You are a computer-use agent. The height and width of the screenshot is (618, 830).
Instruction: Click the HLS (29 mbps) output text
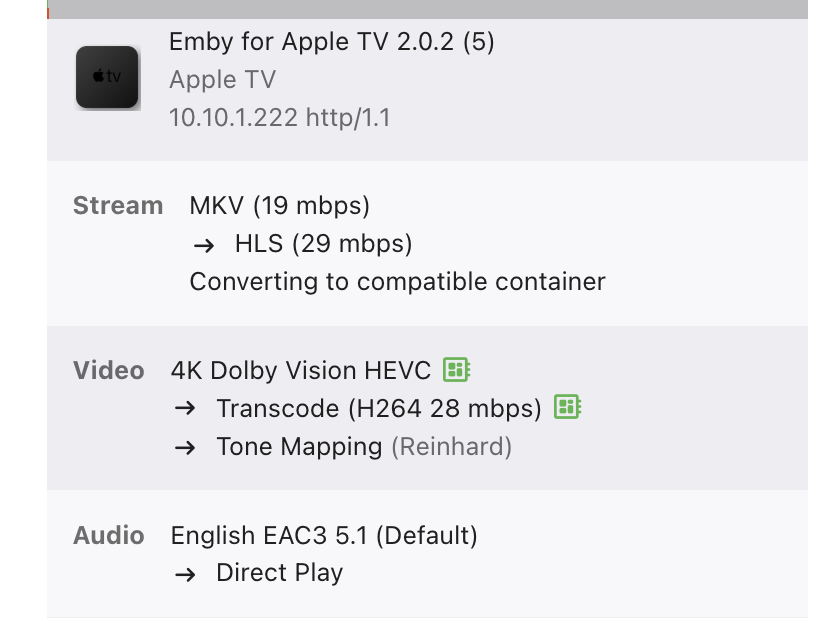(323, 244)
